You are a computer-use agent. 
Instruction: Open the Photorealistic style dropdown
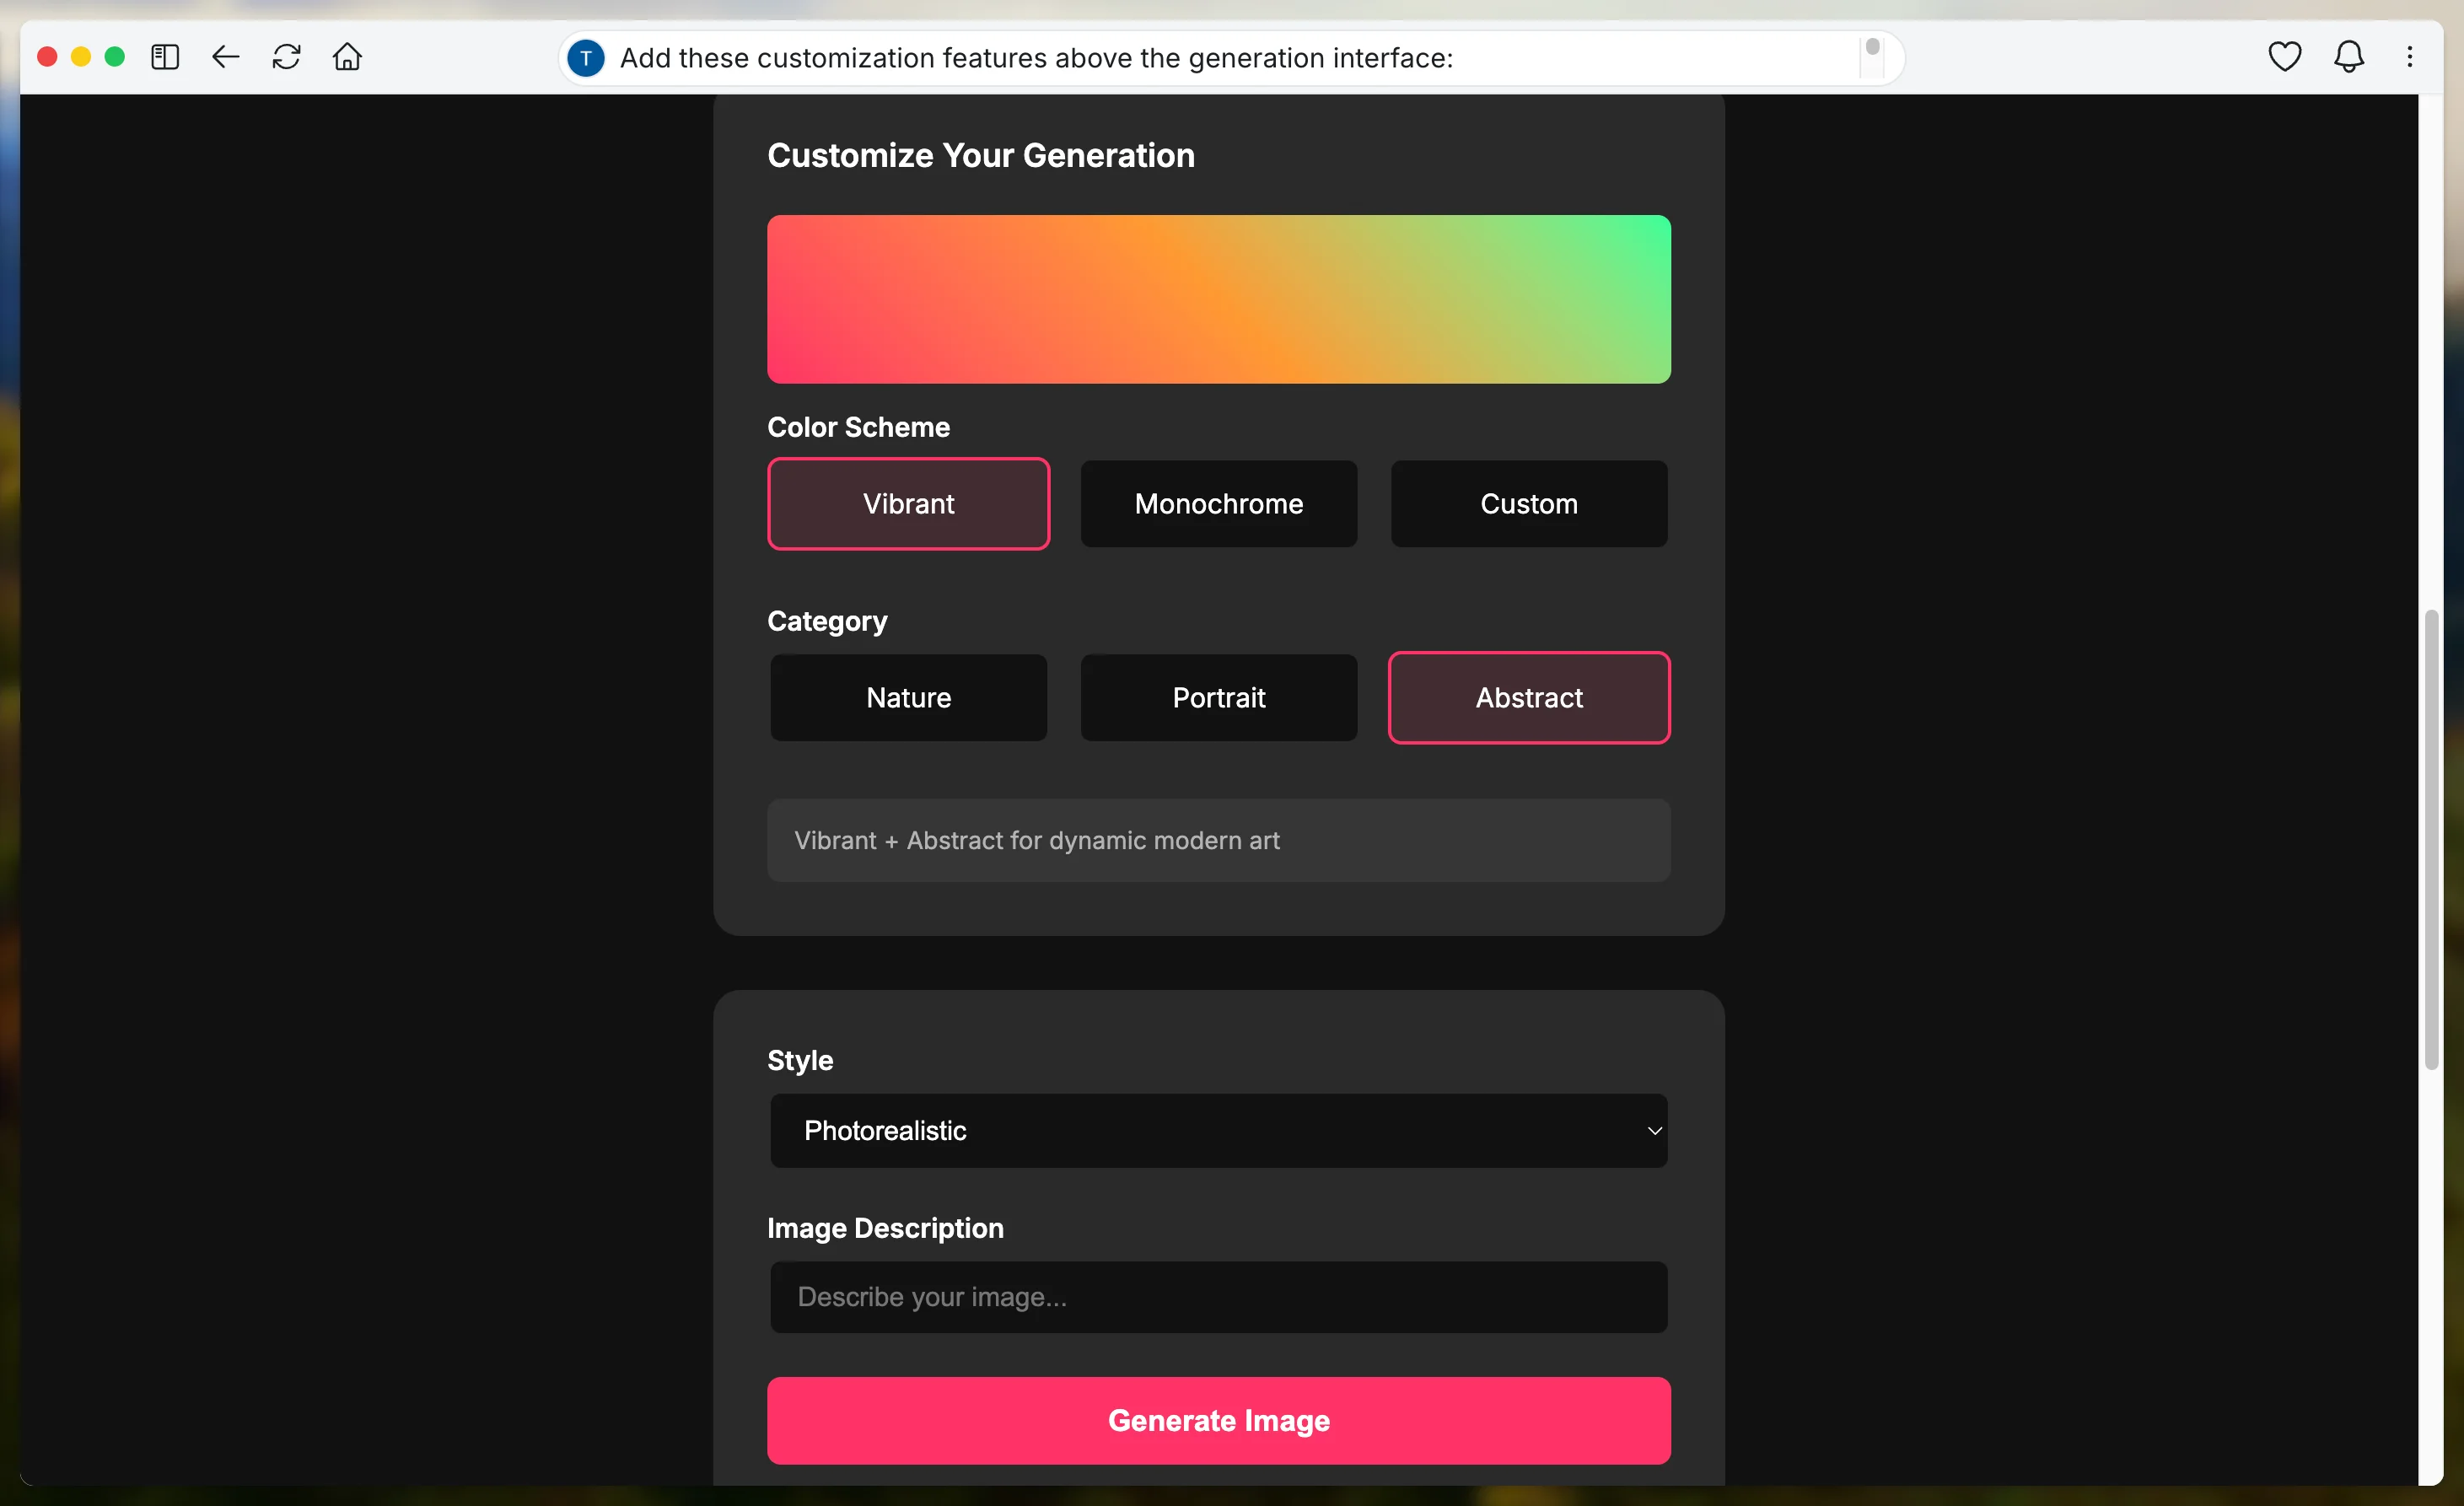pos(1218,1131)
